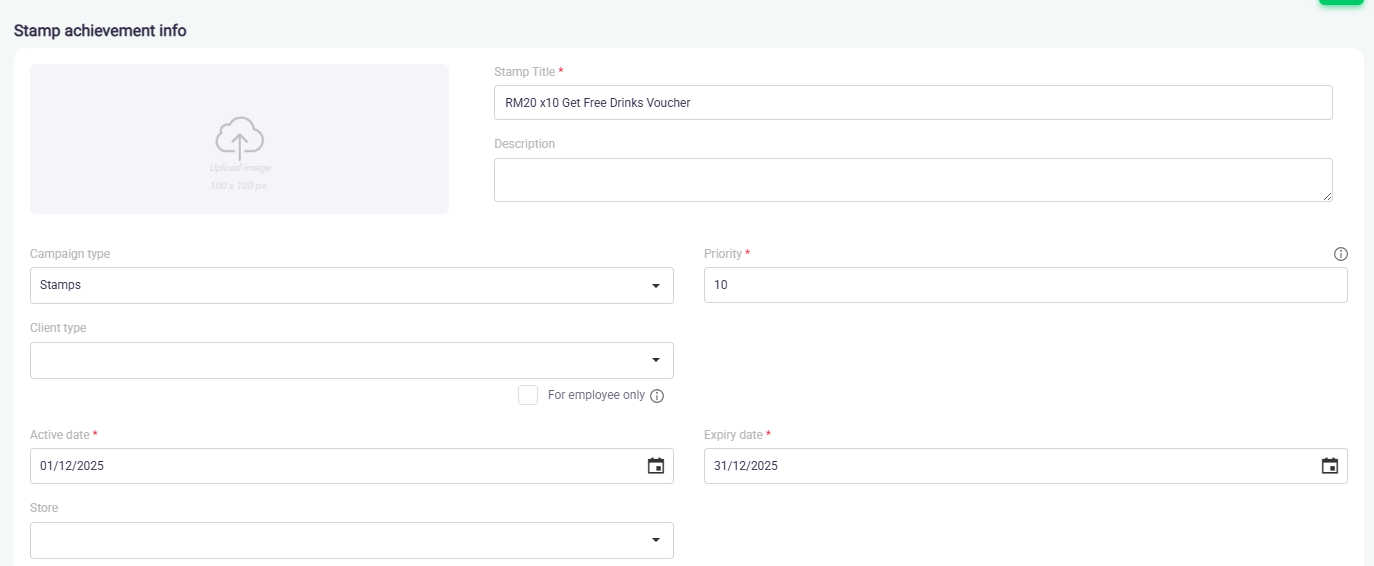Focus the Description text area
1374x566 pixels.
(x=912, y=180)
